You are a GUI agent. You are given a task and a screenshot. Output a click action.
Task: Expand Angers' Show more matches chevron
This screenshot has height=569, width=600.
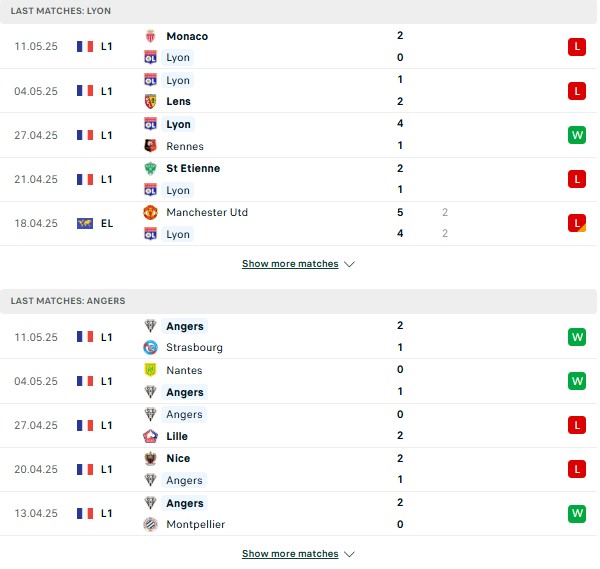pos(349,554)
